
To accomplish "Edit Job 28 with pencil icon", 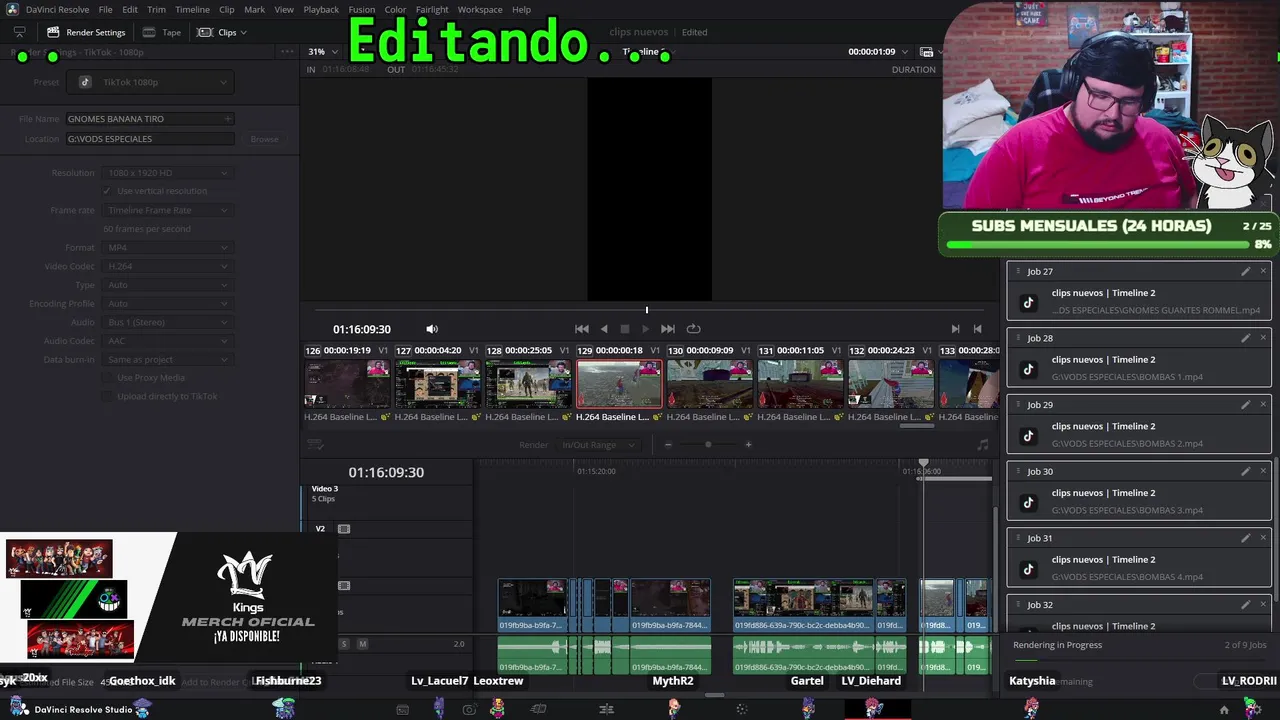I will [x=1245, y=338].
